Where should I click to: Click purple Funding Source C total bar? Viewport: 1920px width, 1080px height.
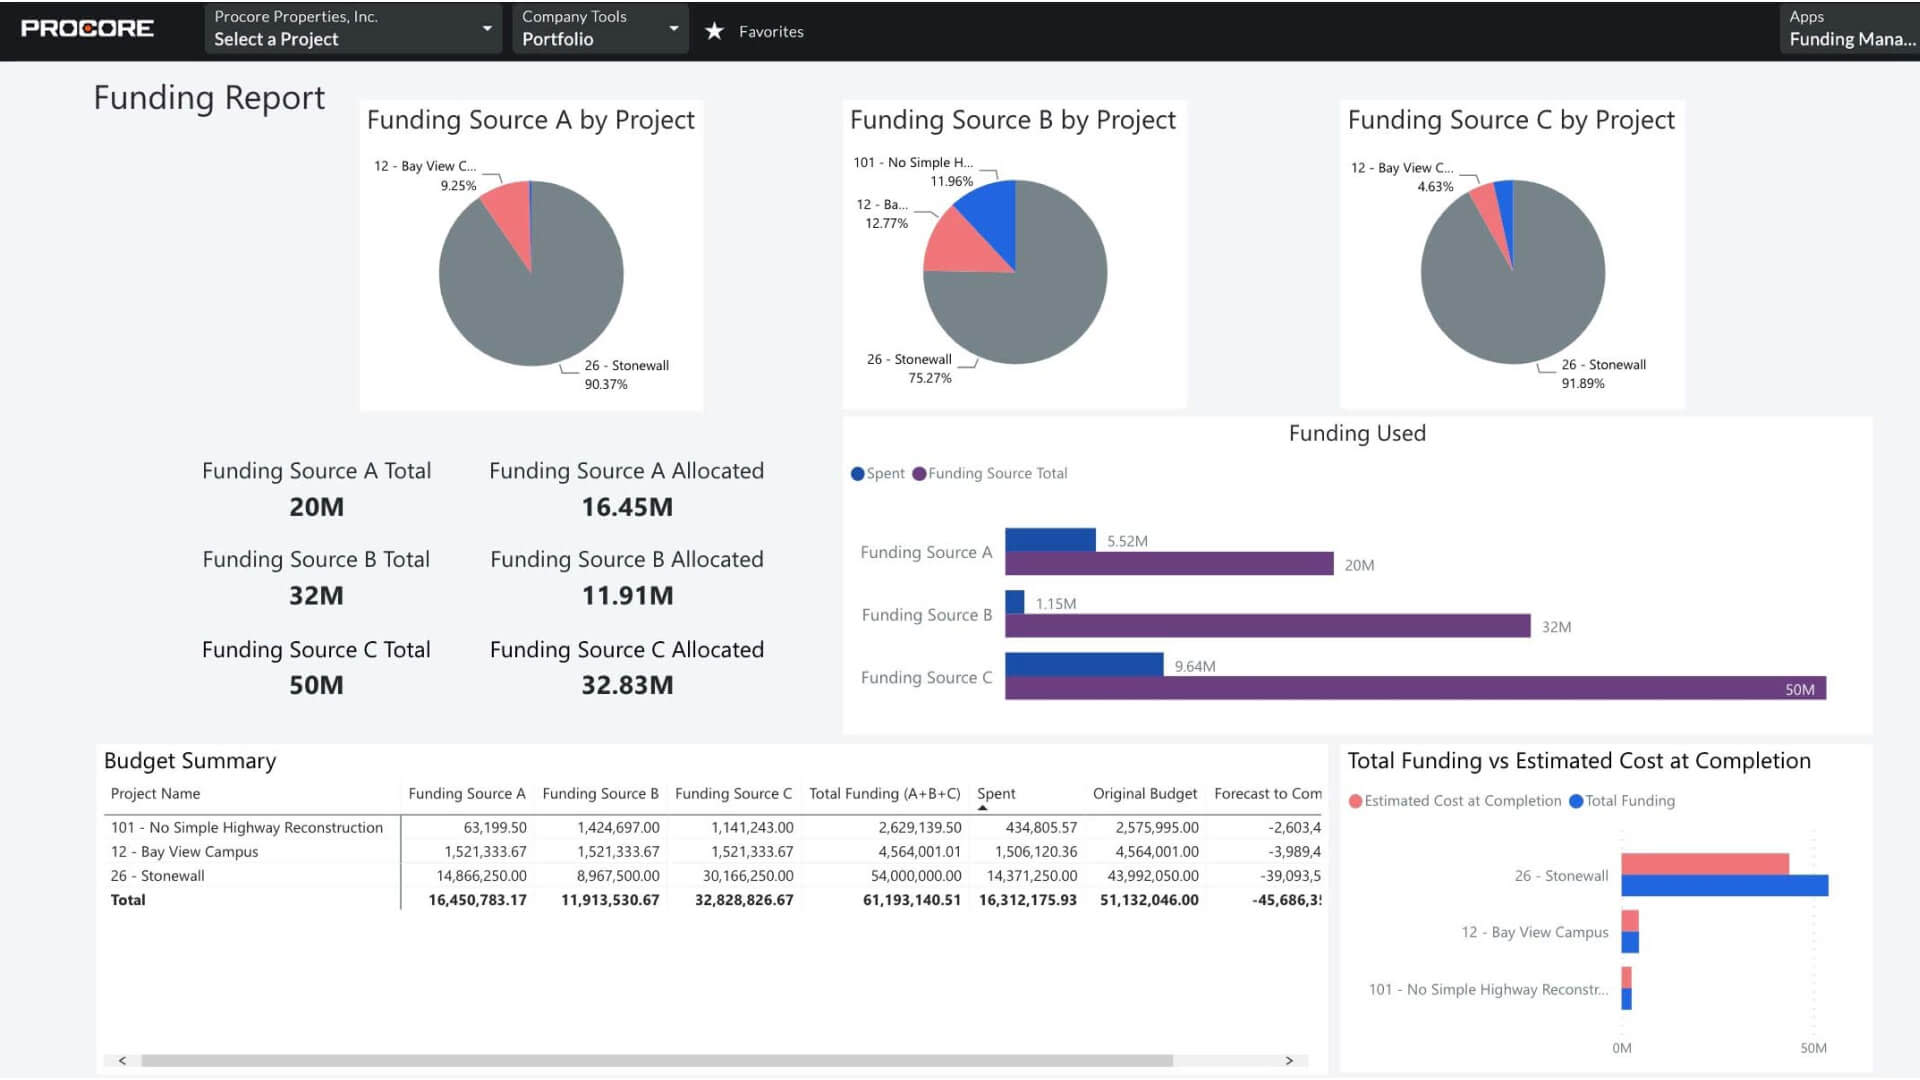[x=1400, y=688]
